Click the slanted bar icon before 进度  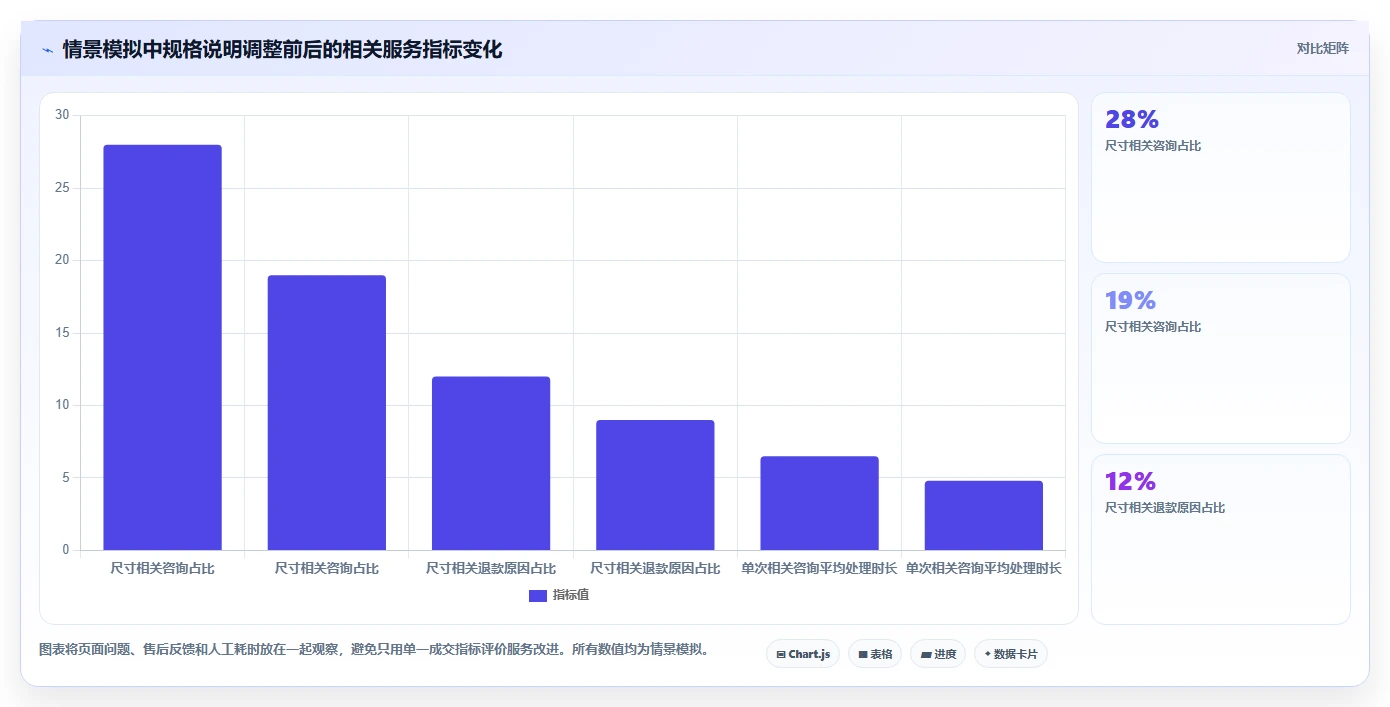tap(926, 655)
